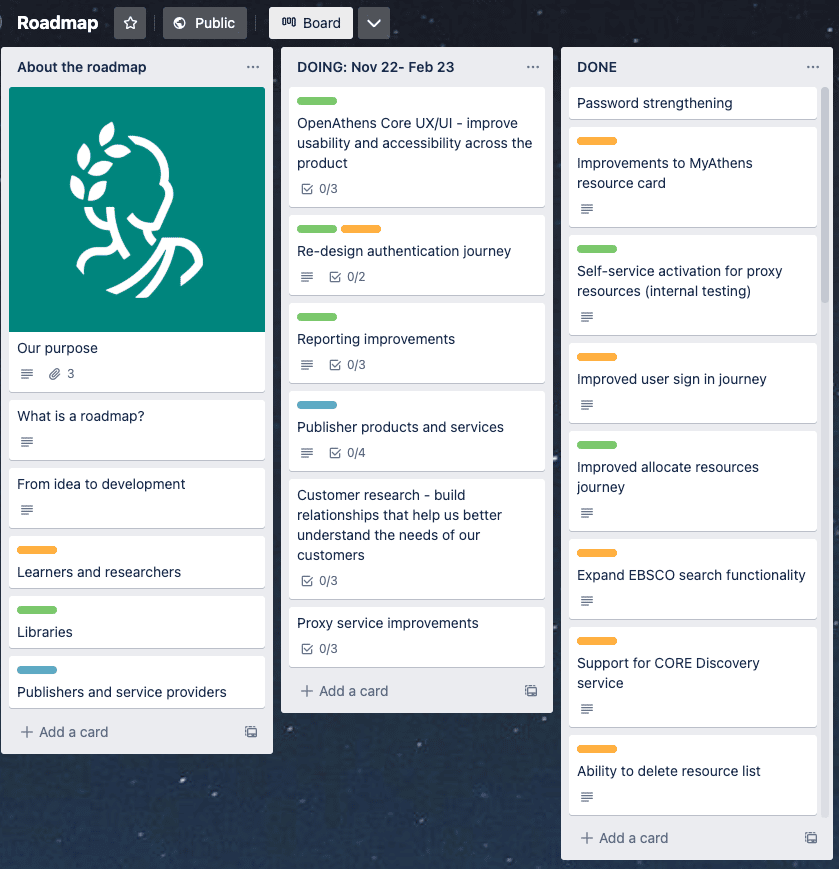Open the DONE list actions menu
This screenshot has height=869, width=839.
pos(812,67)
